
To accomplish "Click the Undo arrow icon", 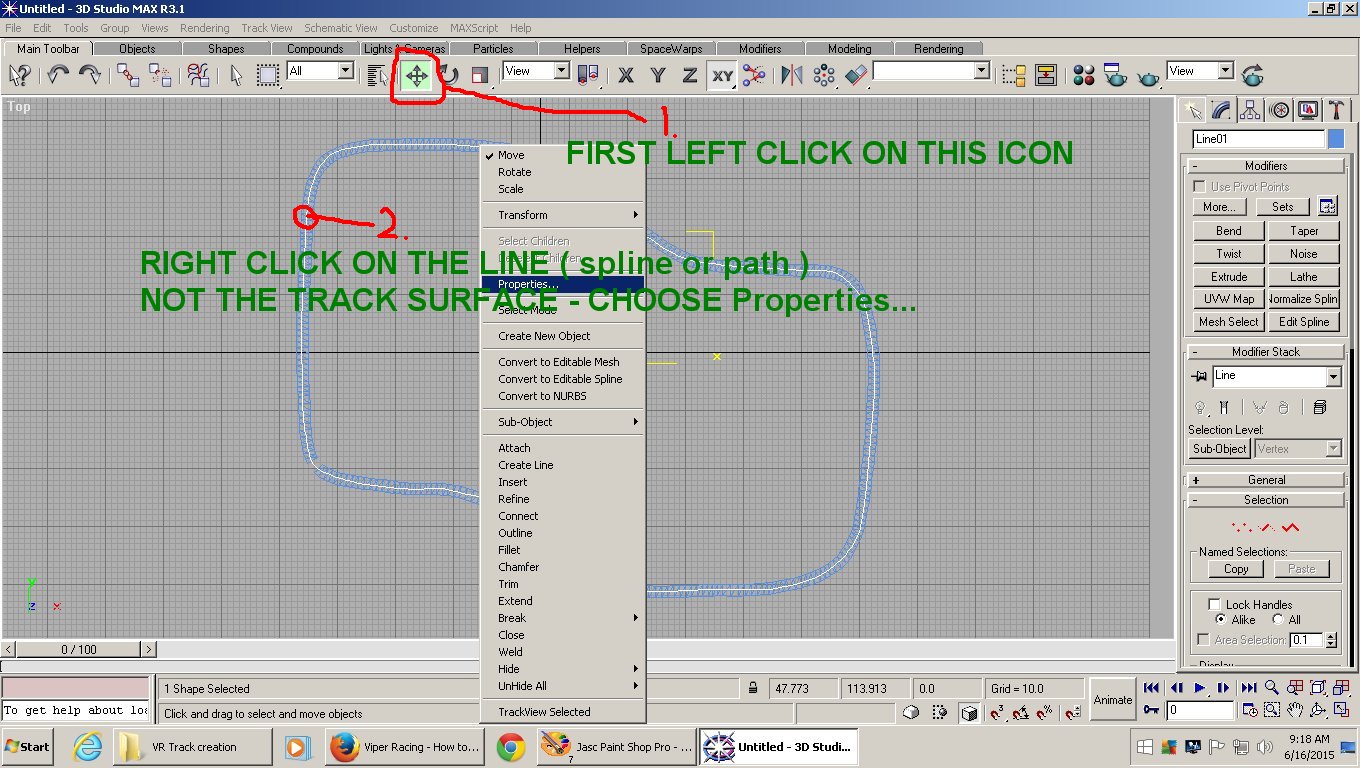I will tap(58, 75).
